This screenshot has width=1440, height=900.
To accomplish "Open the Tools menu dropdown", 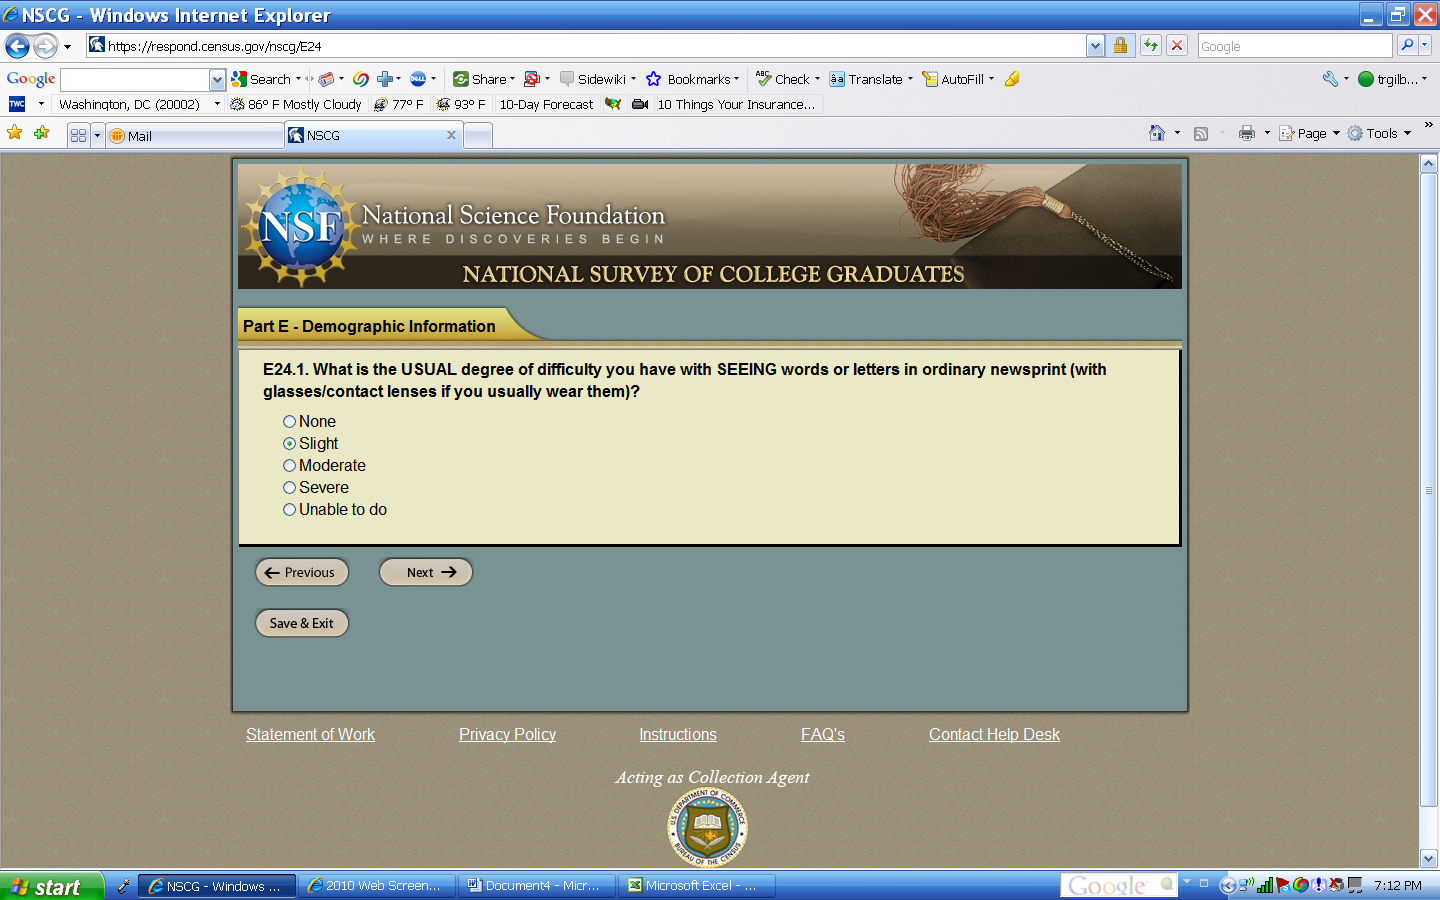I will click(x=1380, y=133).
